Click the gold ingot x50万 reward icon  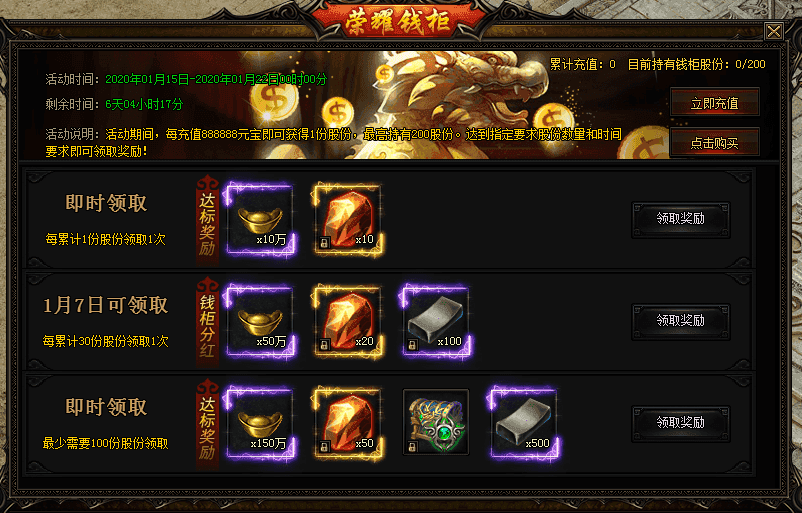coord(260,321)
